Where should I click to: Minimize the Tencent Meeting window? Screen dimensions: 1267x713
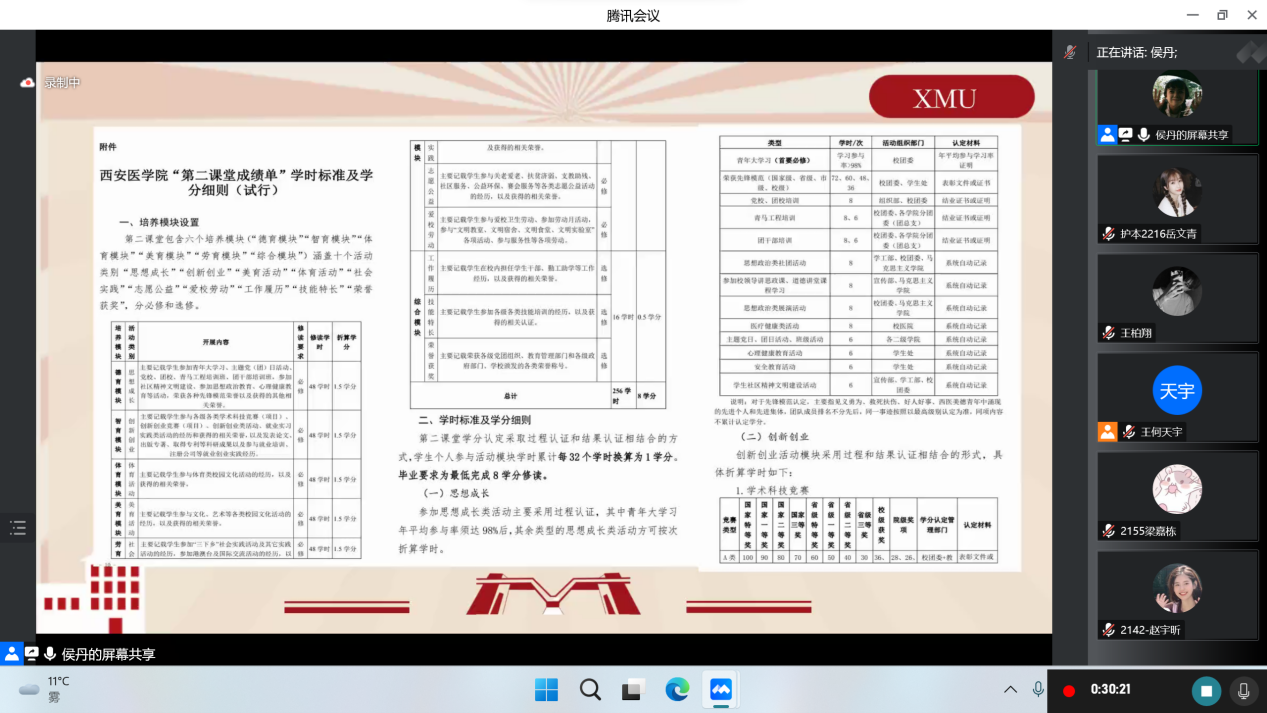pos(1191,15)
